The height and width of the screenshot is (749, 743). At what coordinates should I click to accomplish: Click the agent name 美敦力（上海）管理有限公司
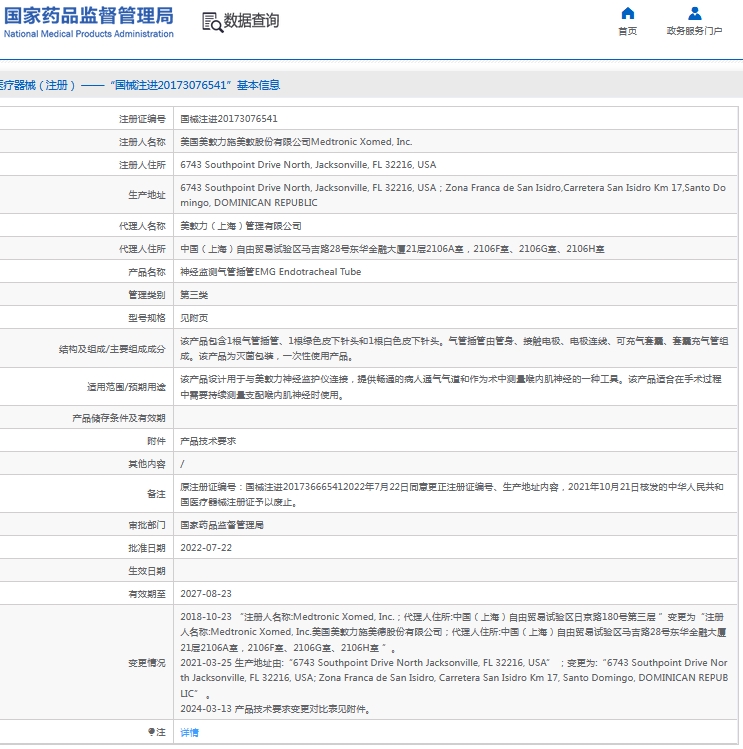(240, 225)
